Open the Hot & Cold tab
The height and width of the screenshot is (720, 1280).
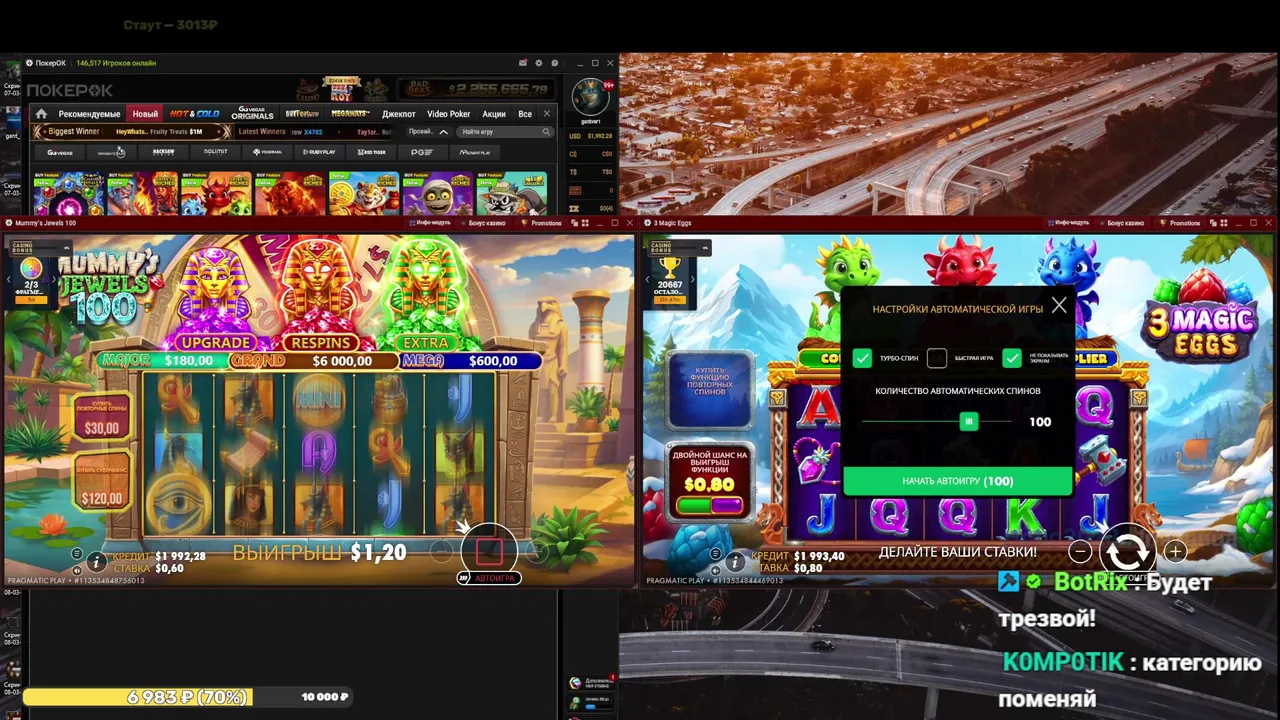coord(194,114)
